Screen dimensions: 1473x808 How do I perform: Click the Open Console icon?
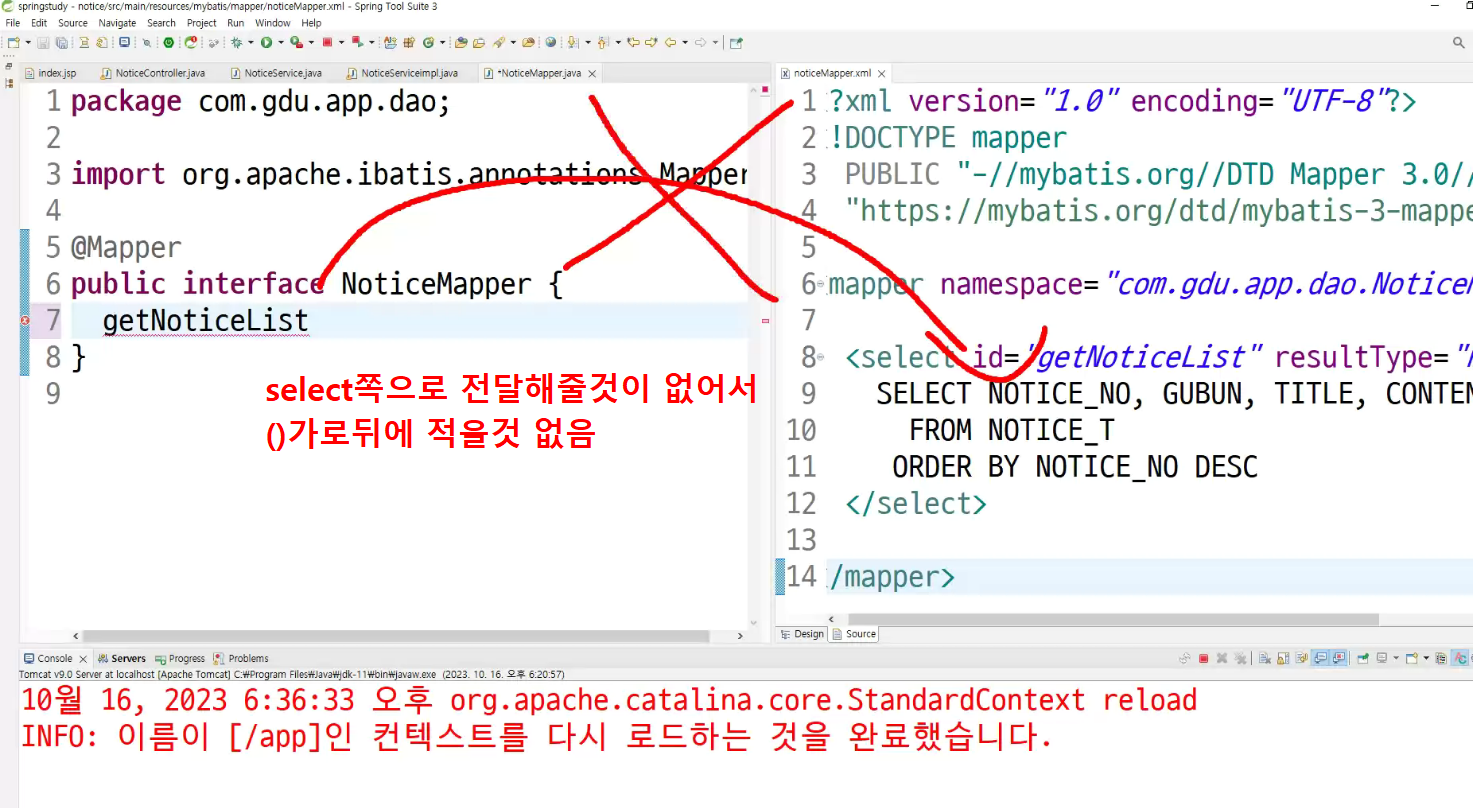[x=1412, y=658]
